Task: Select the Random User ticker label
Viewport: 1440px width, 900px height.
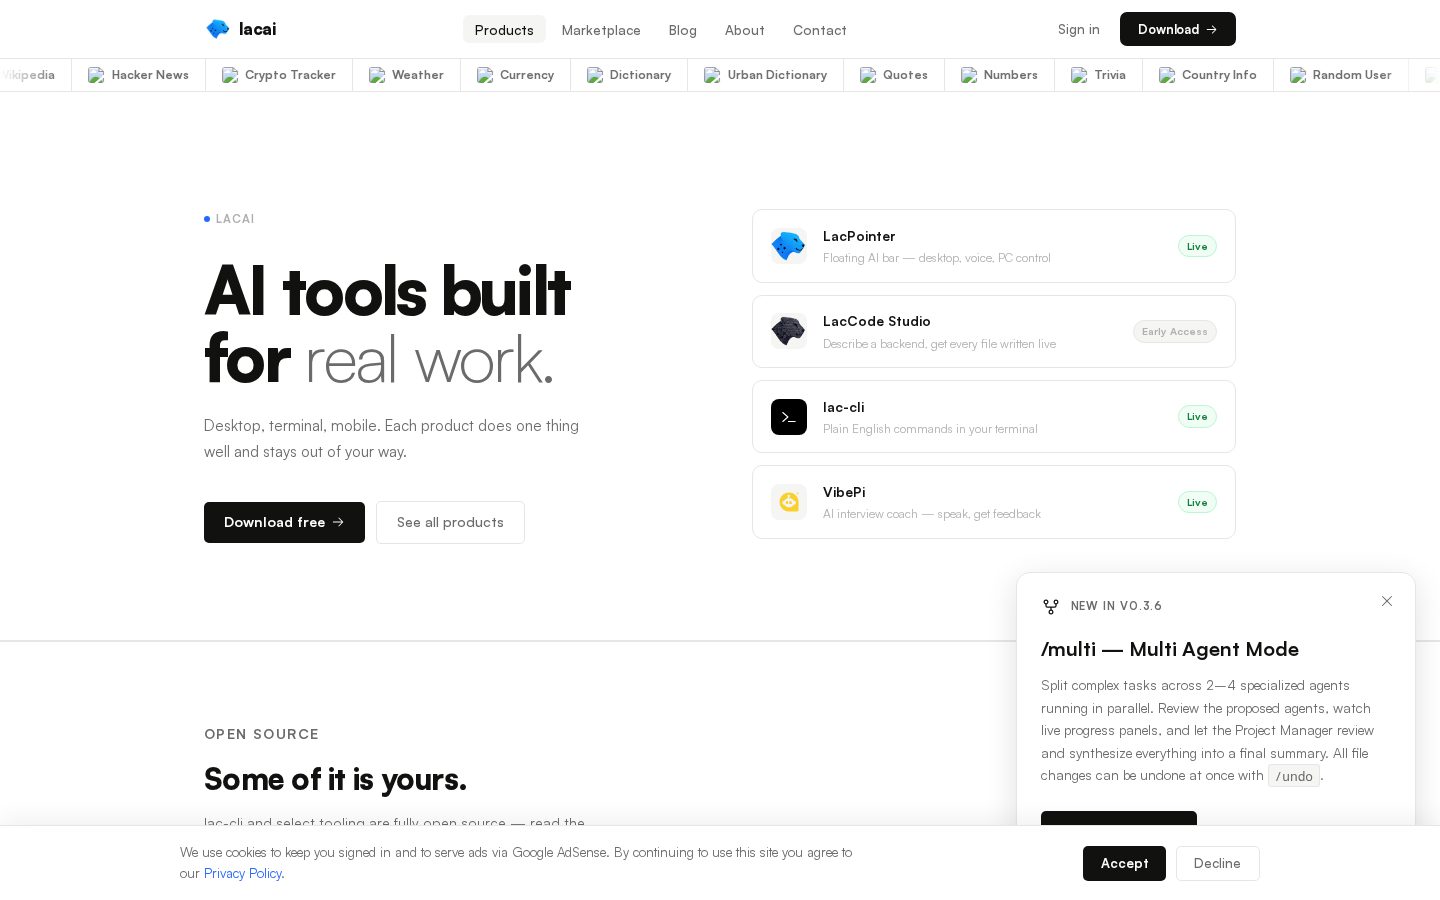Action: click(x=1352, y=75)
